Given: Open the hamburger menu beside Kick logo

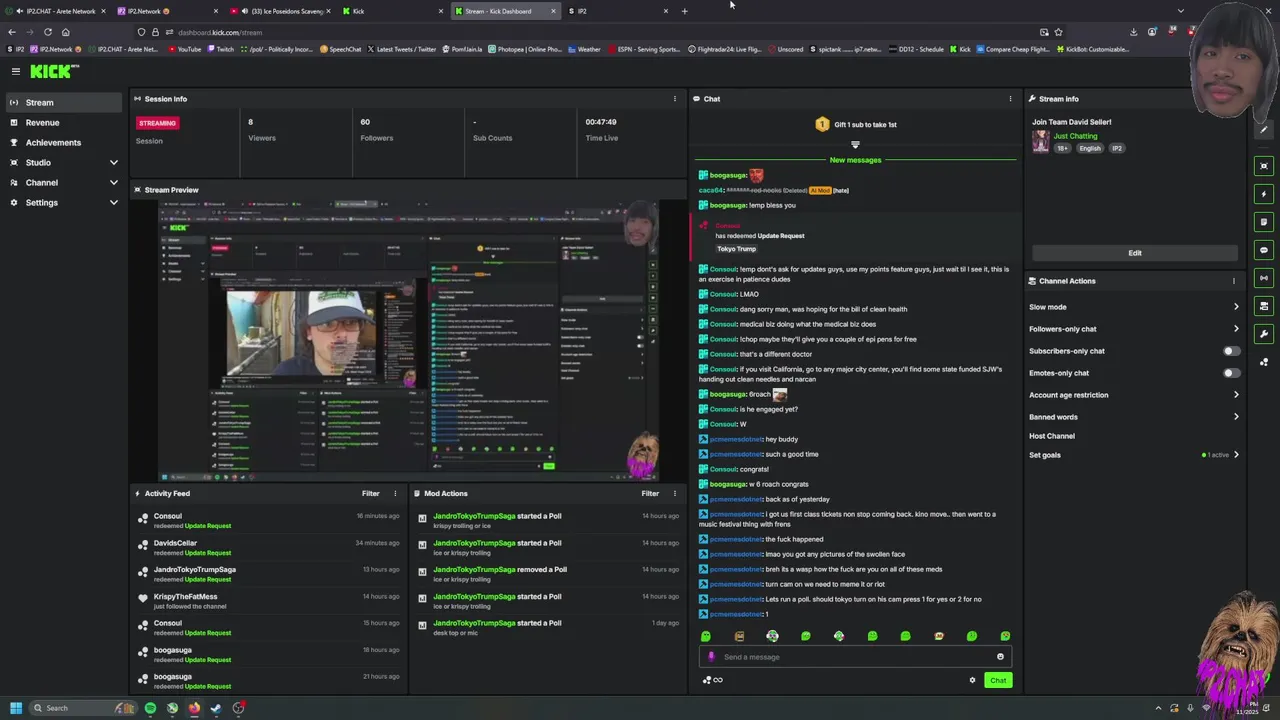Looking at the screenshot, I should (16, 71).
